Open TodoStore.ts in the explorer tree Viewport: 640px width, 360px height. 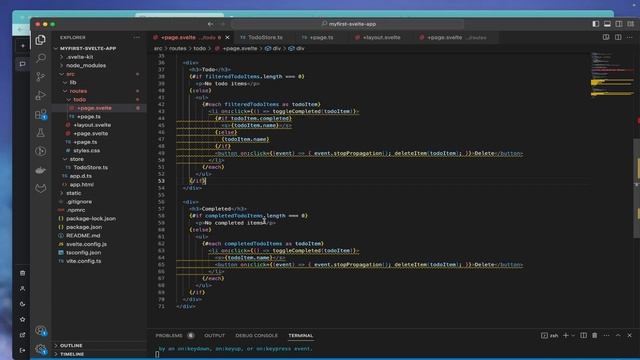pyautogui.click(x=91, y=167)
